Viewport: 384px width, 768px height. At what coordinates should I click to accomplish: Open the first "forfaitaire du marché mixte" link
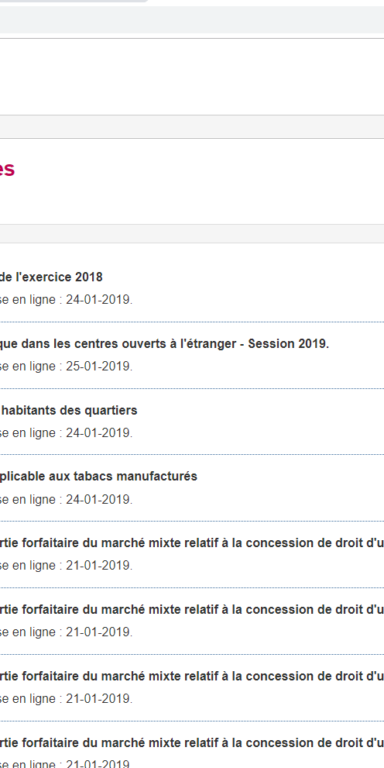(192, 543)
